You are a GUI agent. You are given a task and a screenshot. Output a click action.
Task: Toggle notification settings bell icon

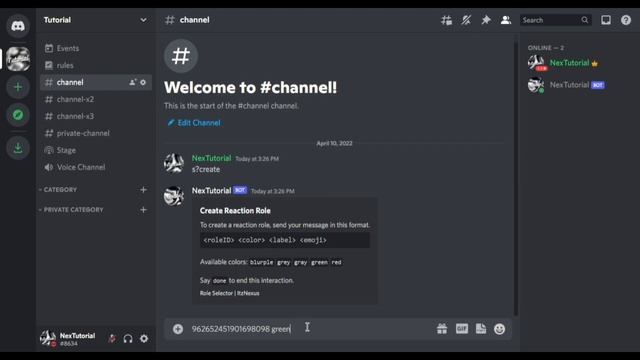(x=466, y=20)
